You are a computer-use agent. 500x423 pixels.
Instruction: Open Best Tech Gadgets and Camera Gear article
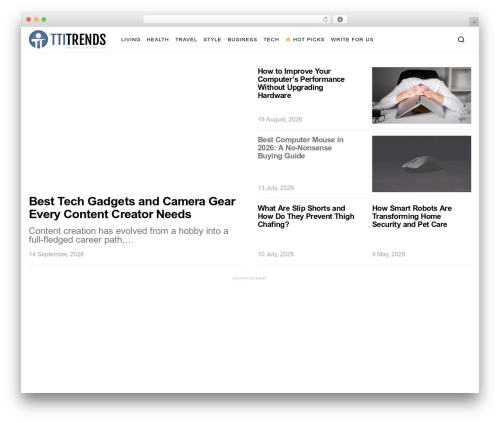point(132,208)
